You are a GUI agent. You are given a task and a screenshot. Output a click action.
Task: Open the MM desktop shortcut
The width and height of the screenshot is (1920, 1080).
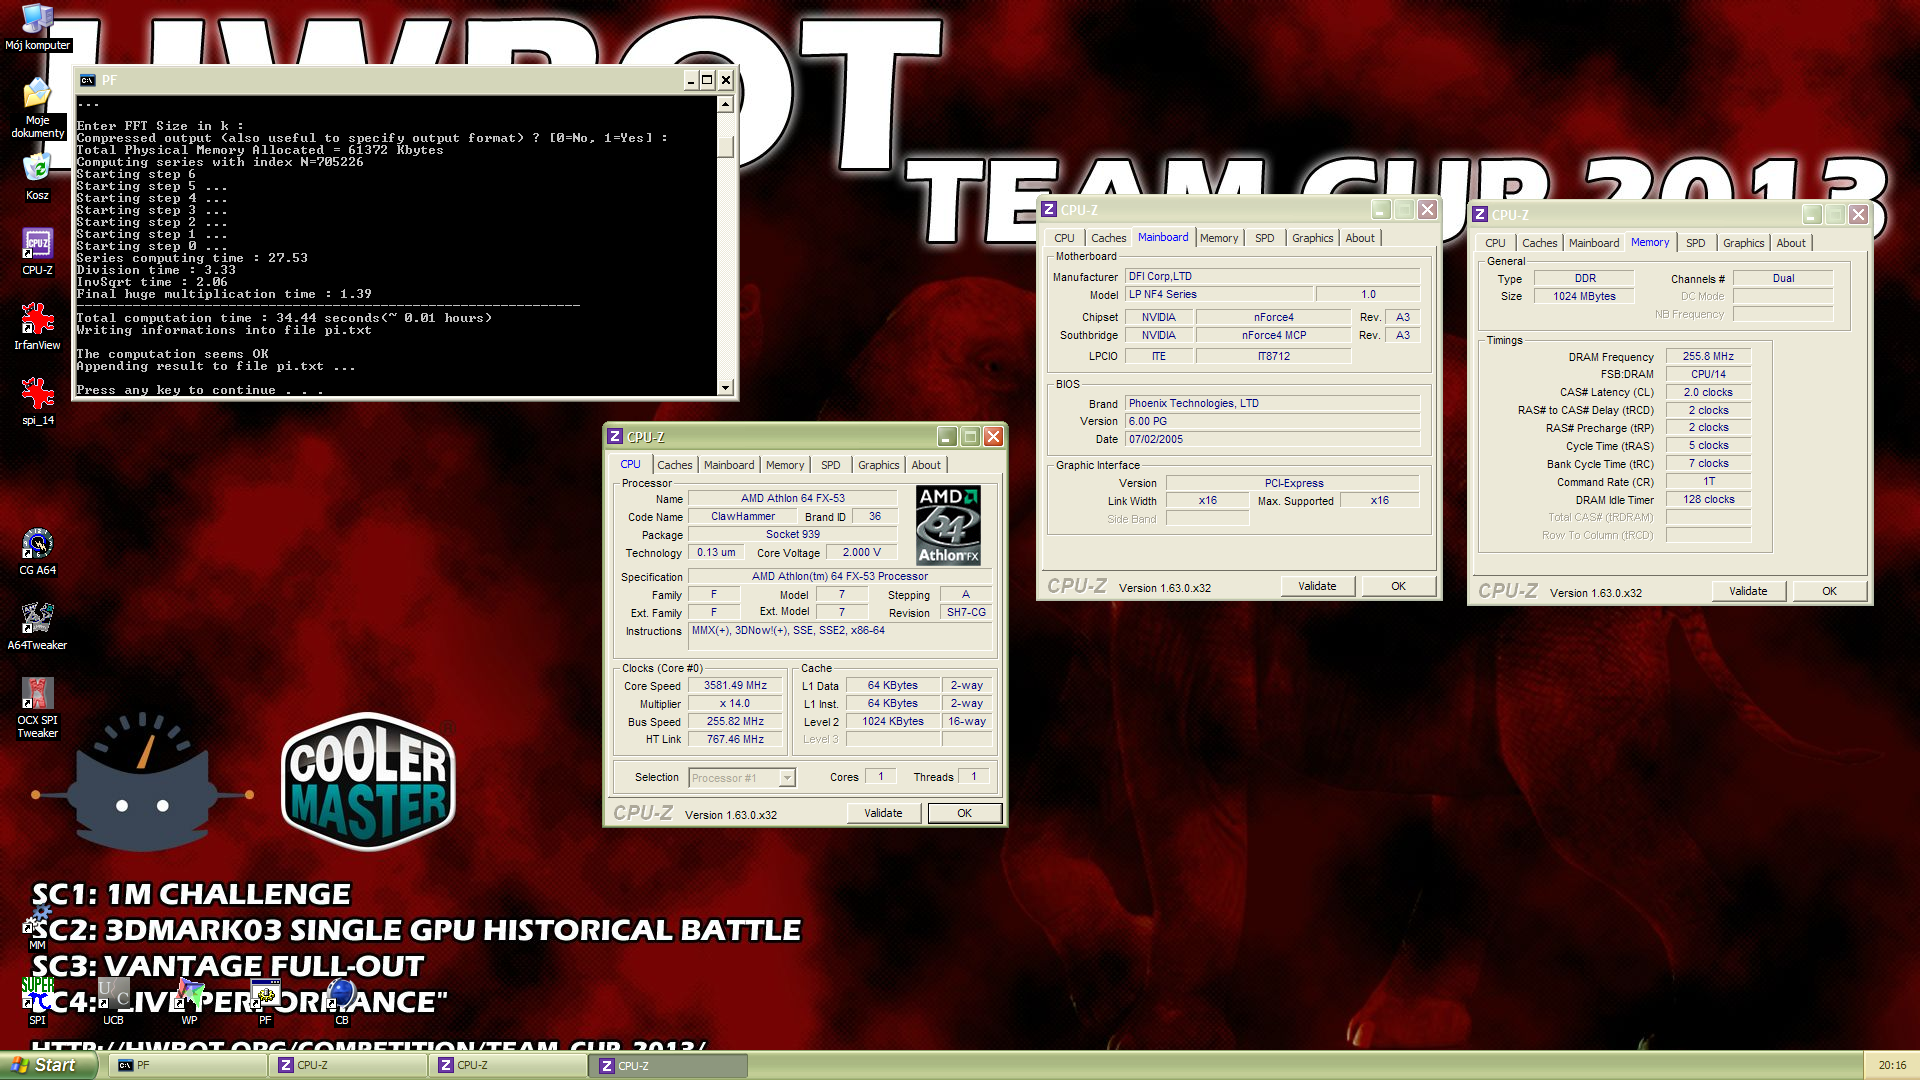coord(37,927)
